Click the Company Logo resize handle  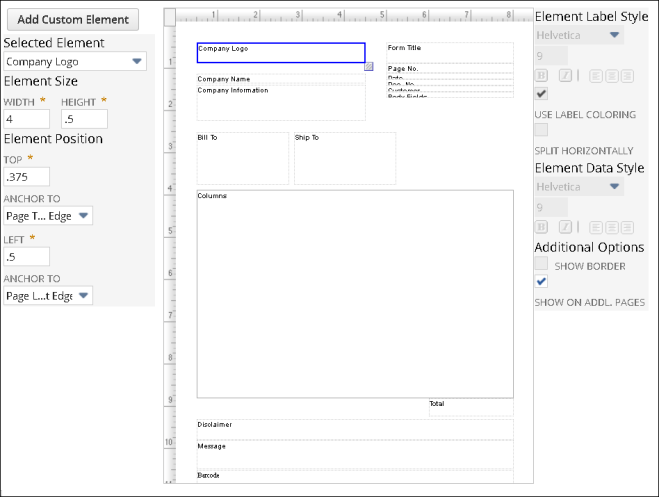coord(369,67)
